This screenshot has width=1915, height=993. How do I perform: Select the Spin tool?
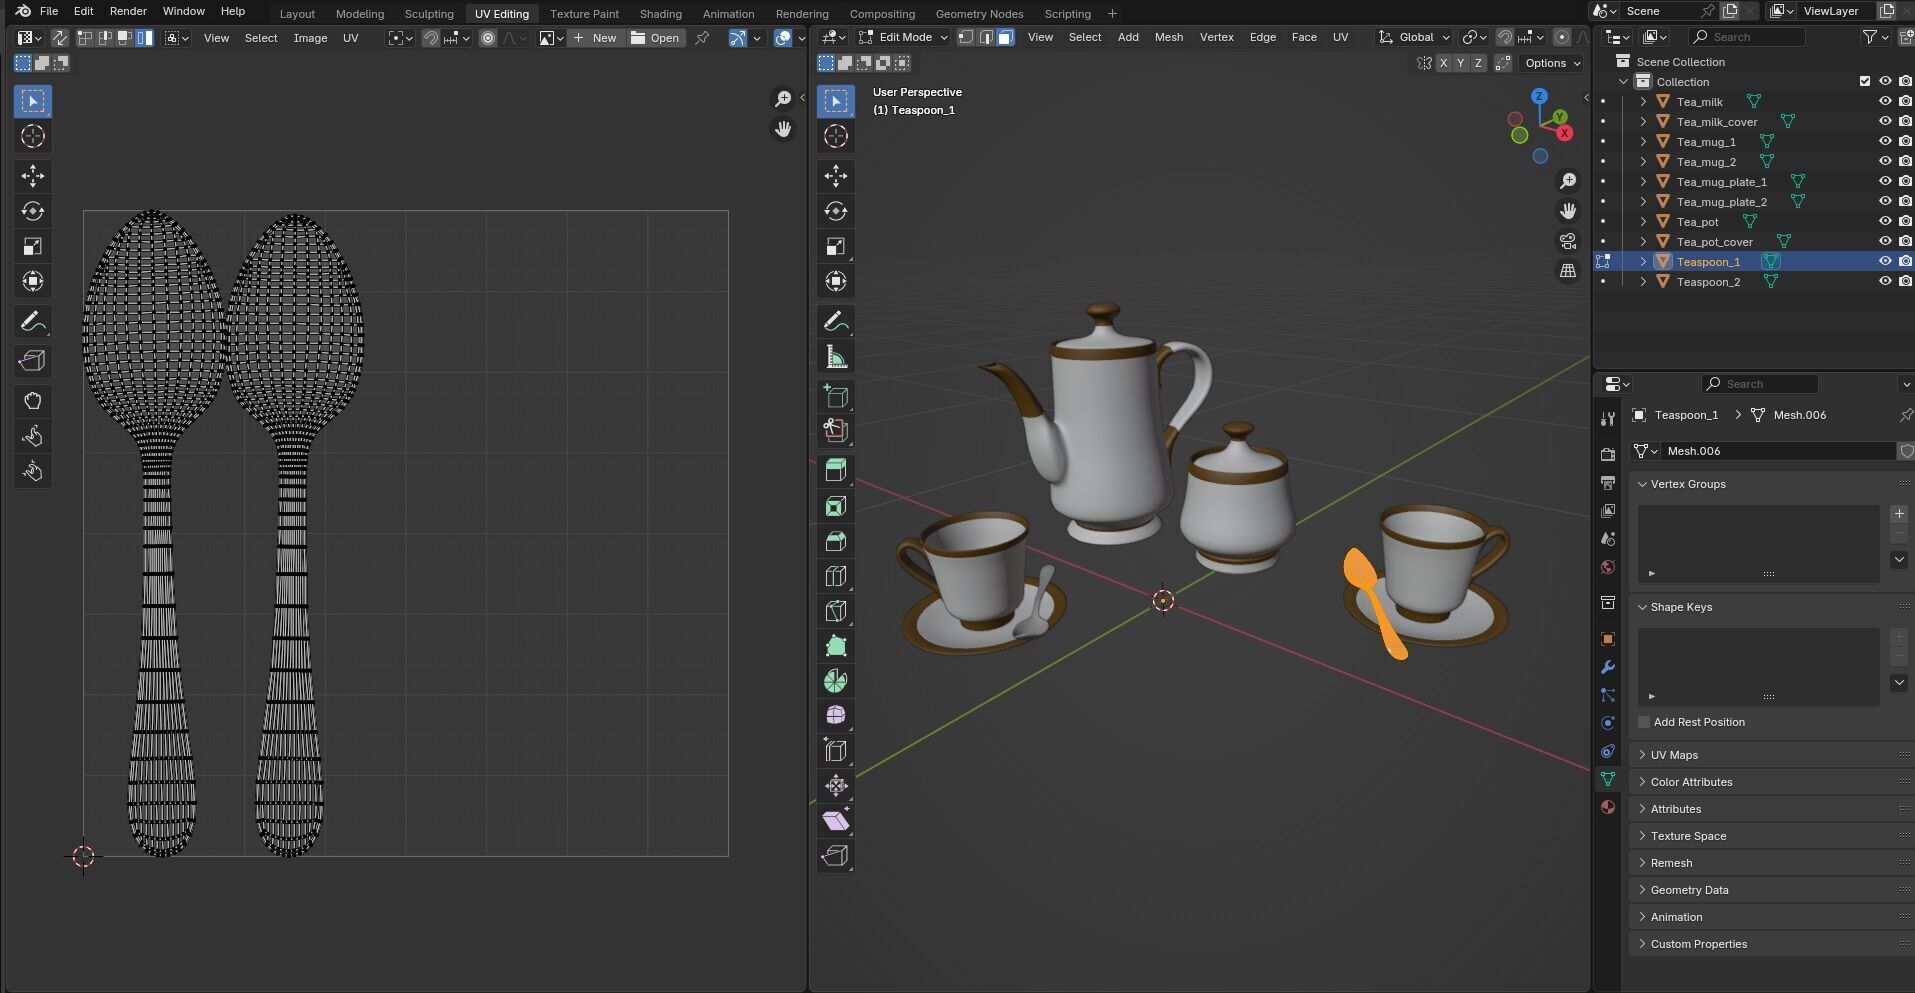836,681
